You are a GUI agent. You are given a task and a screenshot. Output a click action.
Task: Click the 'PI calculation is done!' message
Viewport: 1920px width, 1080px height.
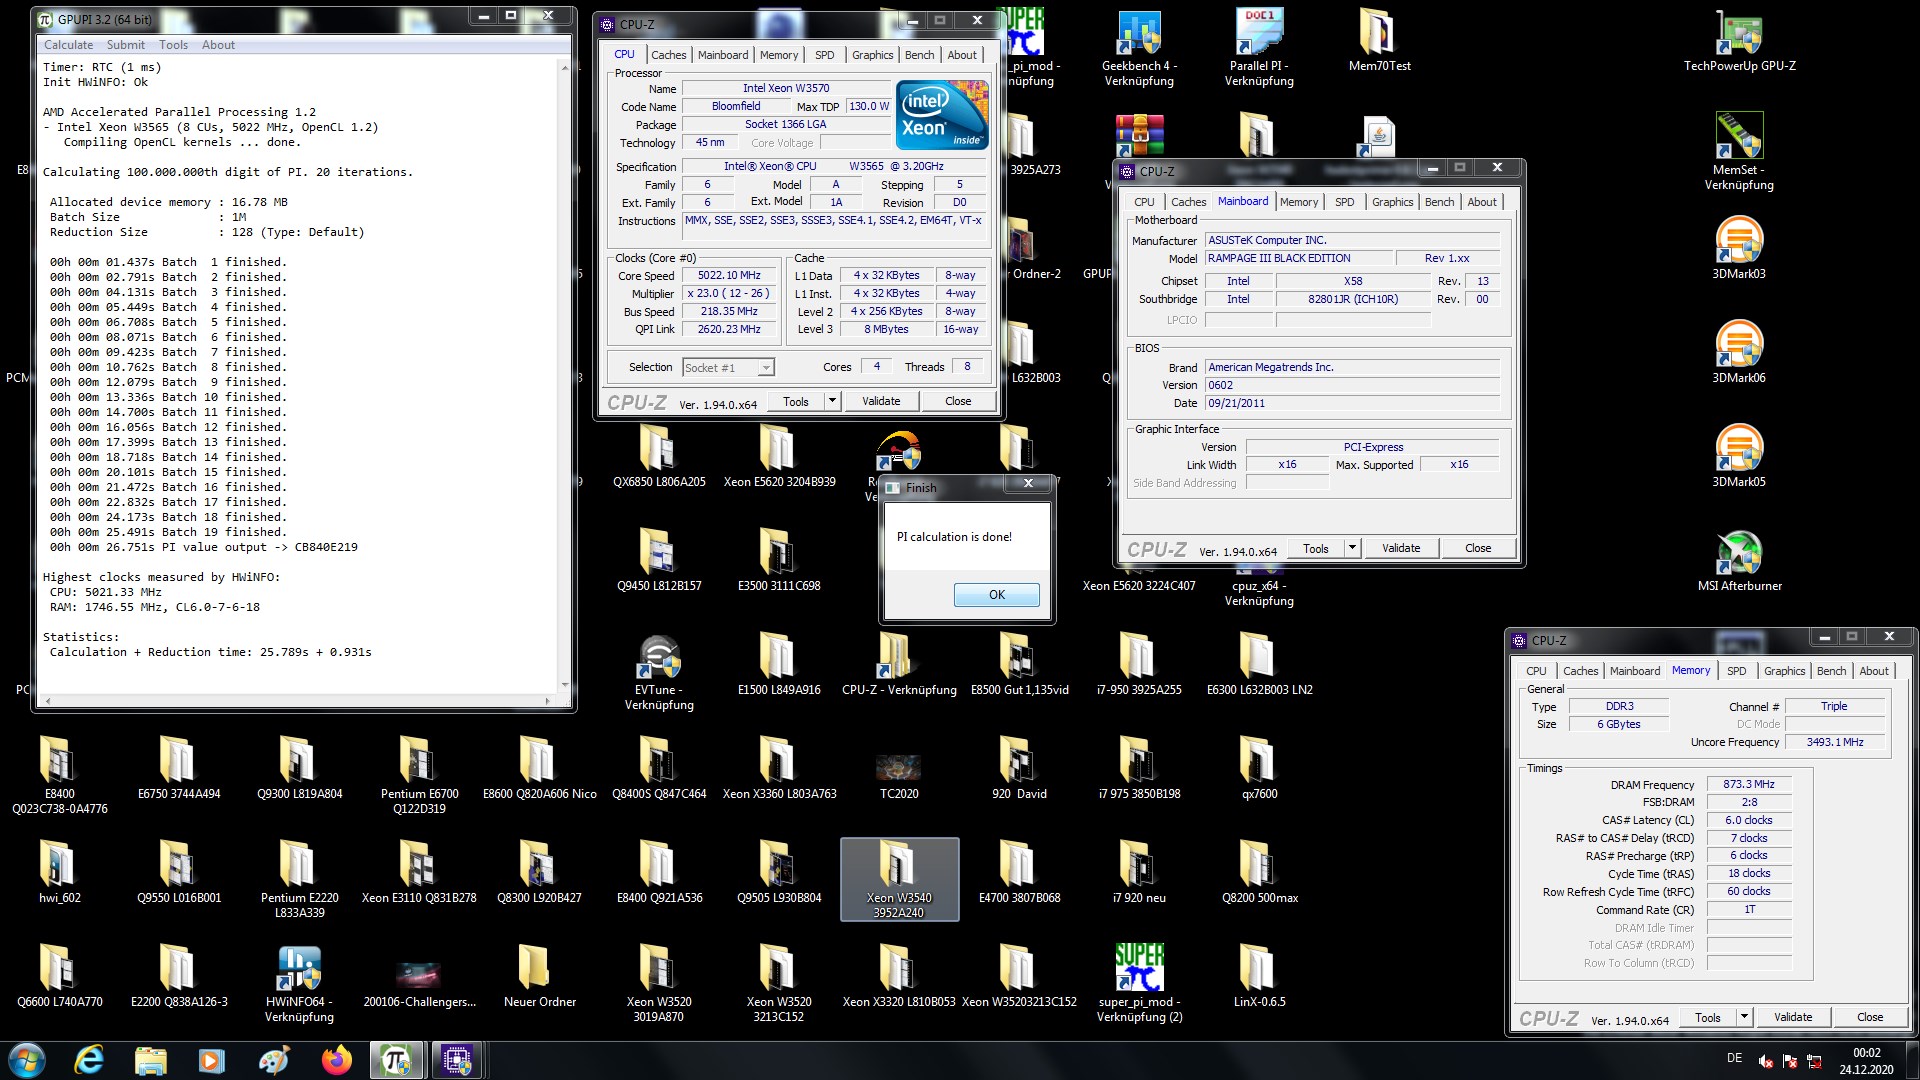pyautogui.click(x=954, y=537)
